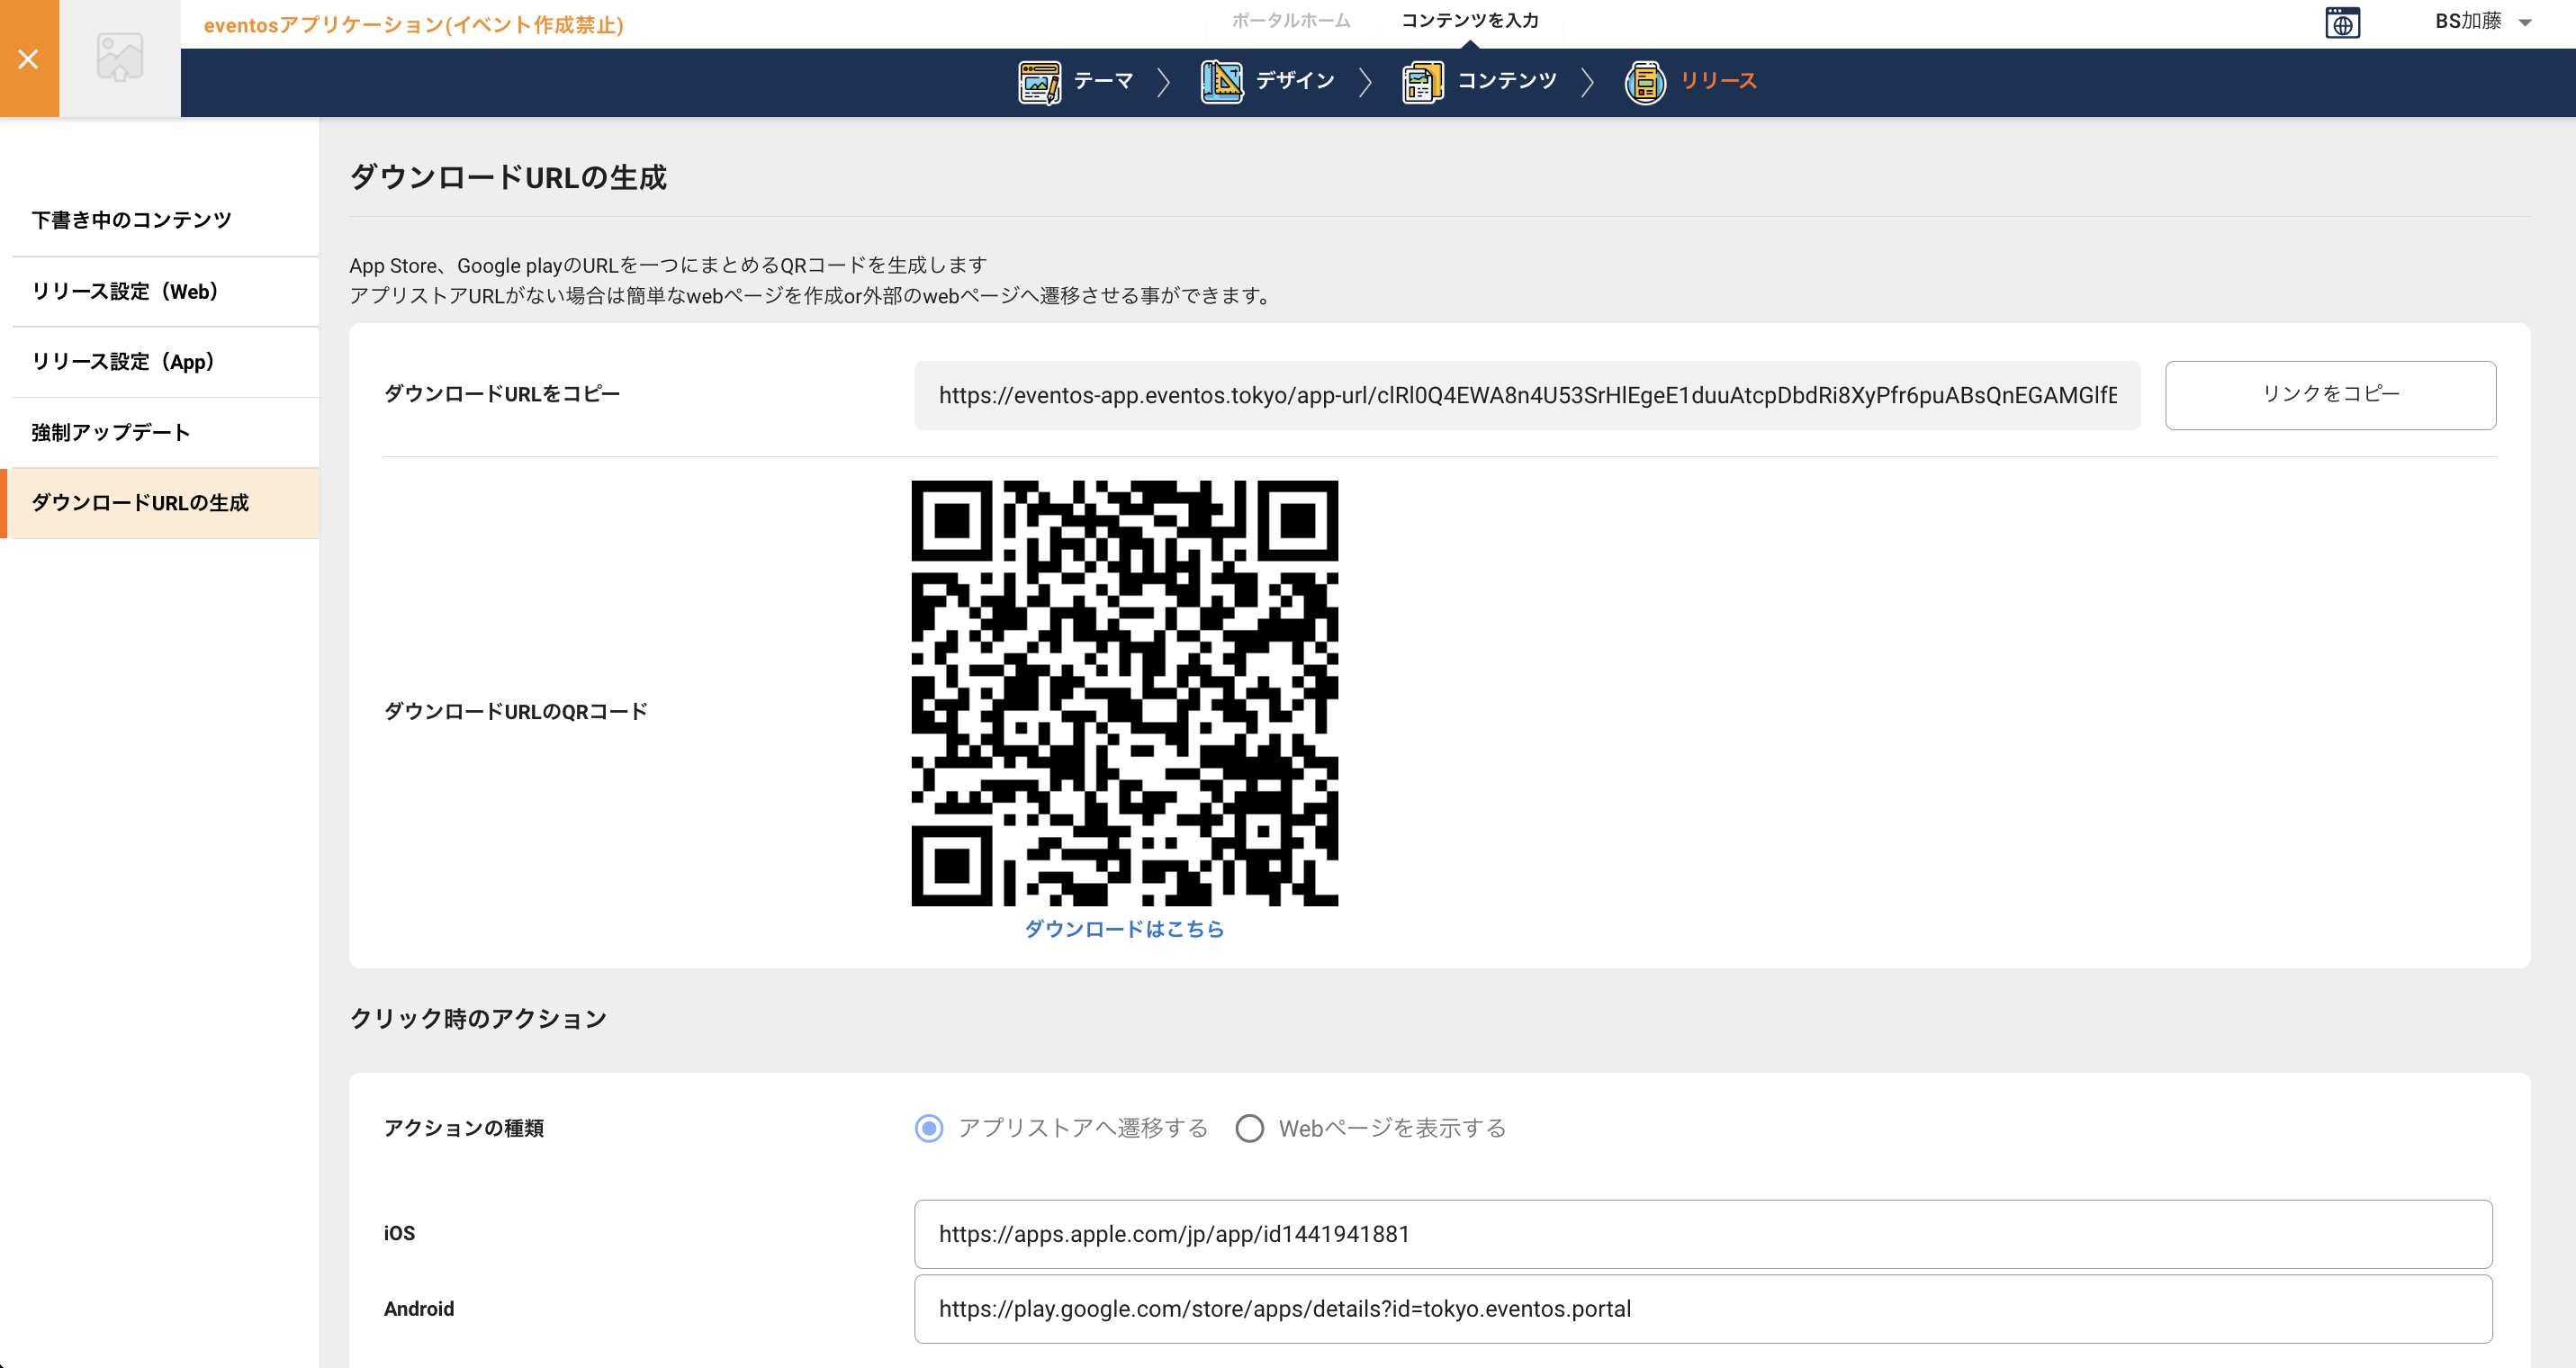Open リリース設定（App）in sidebar

[x=165, y=362]
